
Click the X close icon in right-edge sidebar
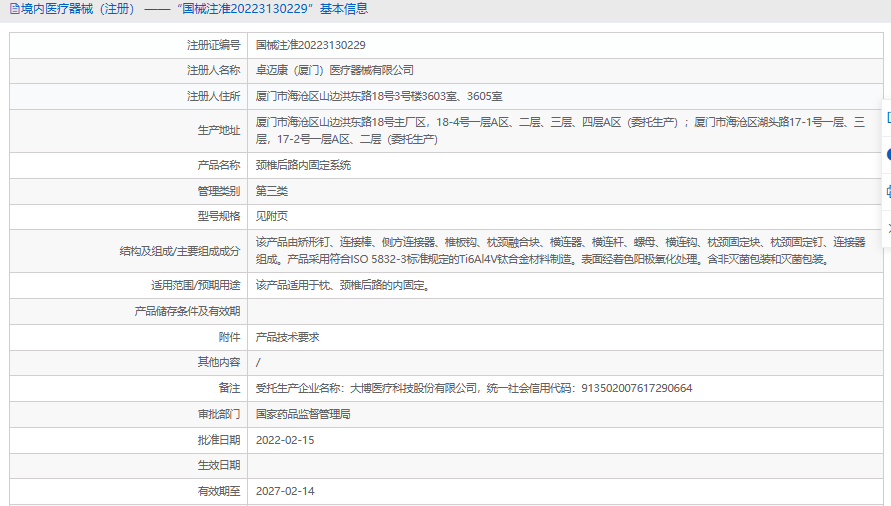tap(888, 228)
